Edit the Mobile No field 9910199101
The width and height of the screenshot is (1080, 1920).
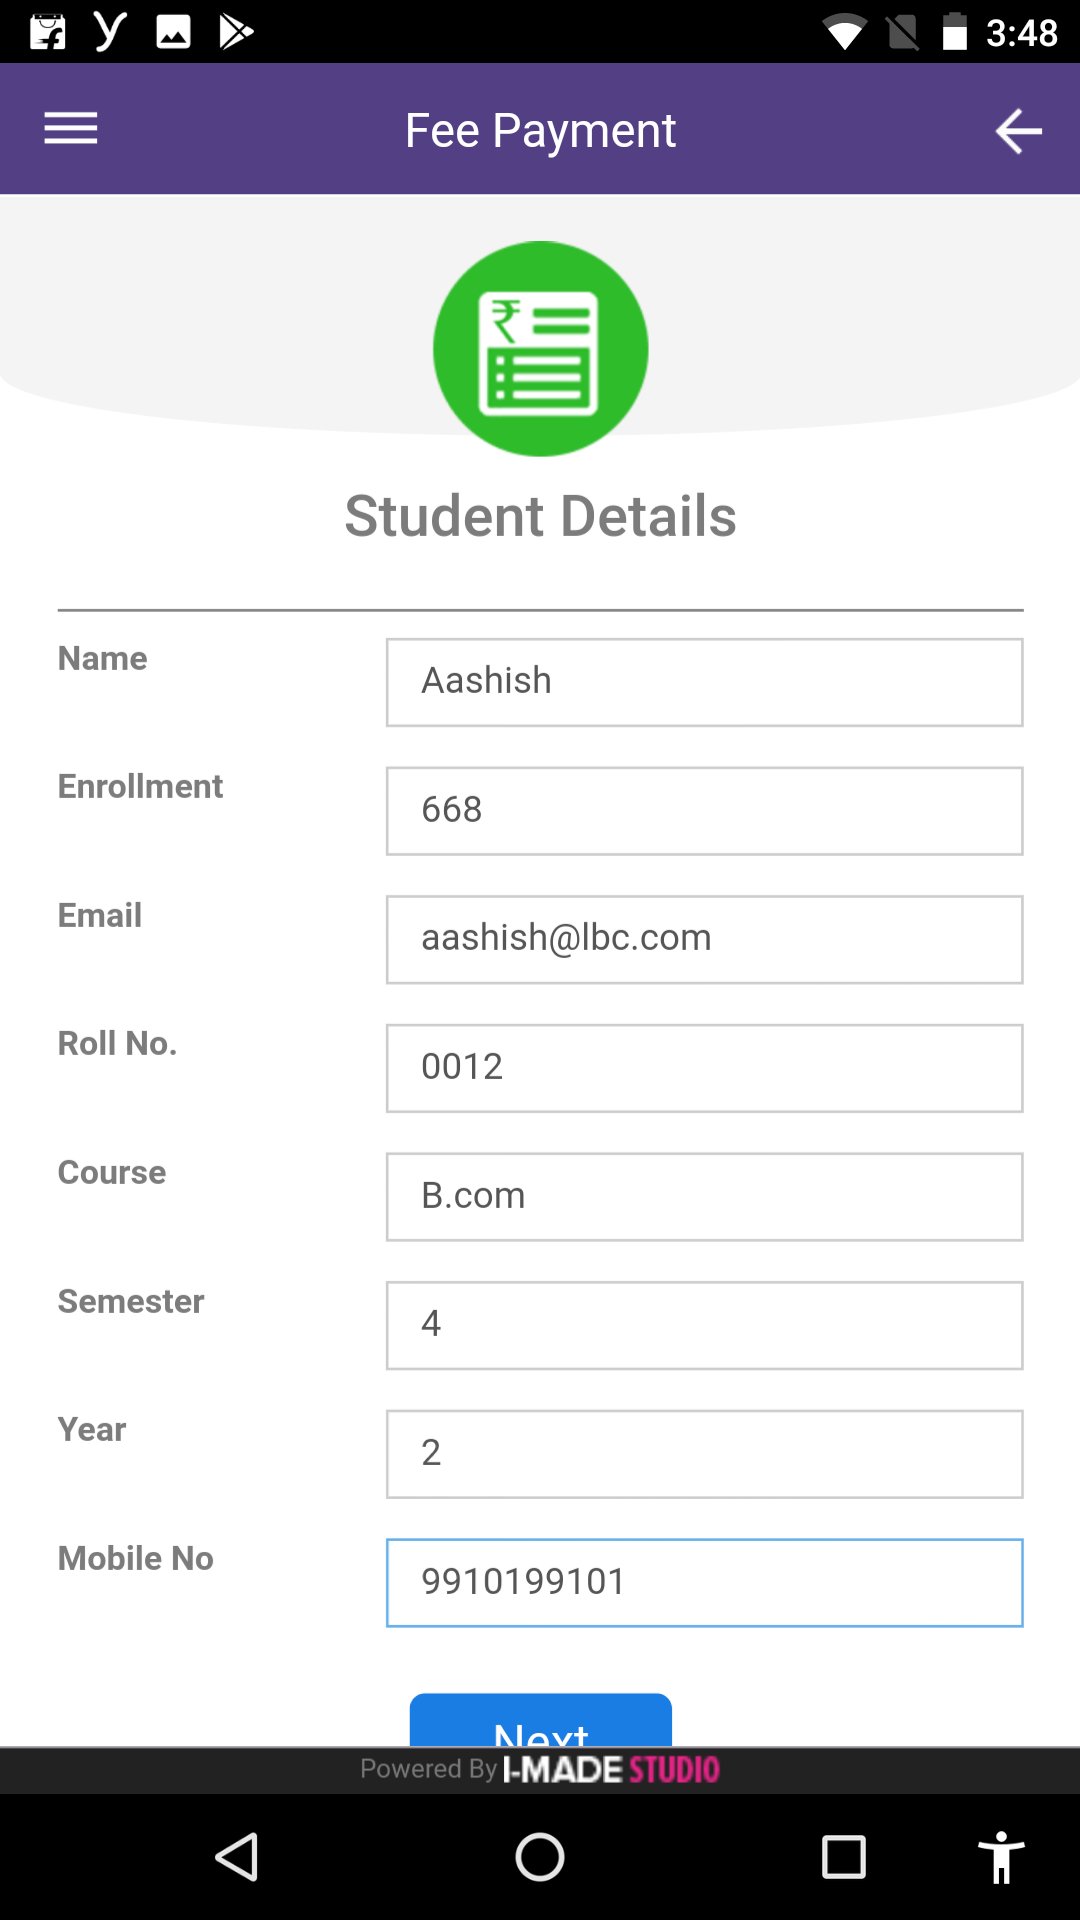[704, 1582]
